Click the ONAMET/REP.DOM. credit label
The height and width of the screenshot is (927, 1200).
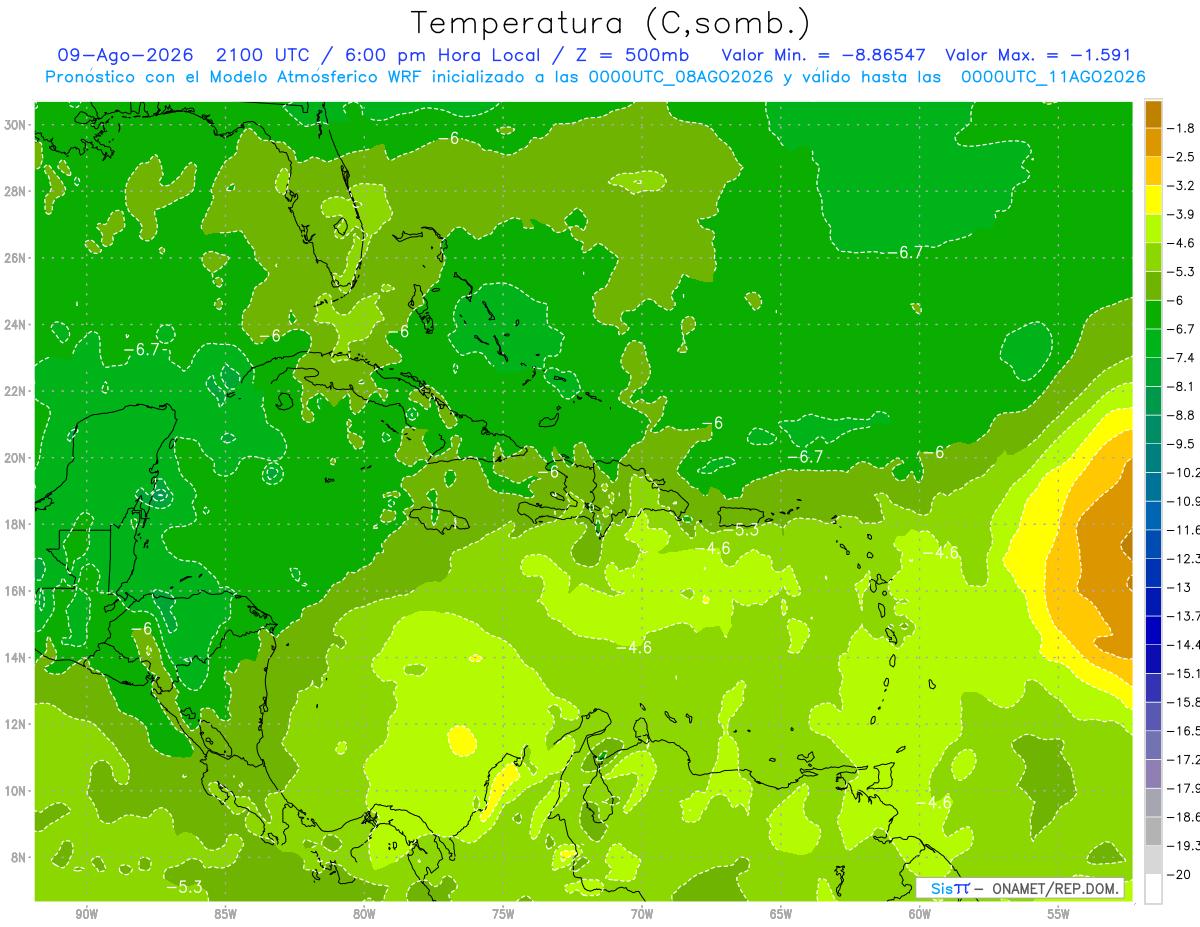pos(1054,888)
